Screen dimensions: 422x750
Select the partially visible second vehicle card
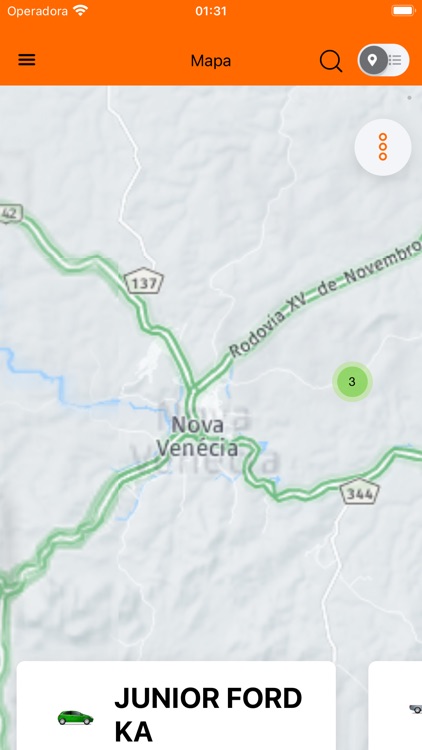(x=395, y=706)
